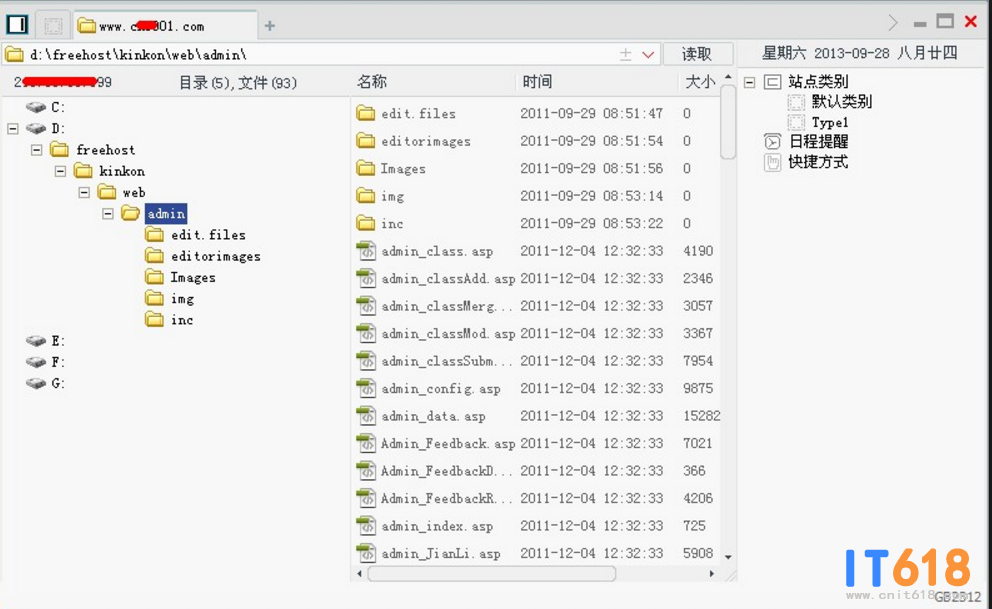
Task: Click the grid icon beside the site tab
Action: point(54,25)
